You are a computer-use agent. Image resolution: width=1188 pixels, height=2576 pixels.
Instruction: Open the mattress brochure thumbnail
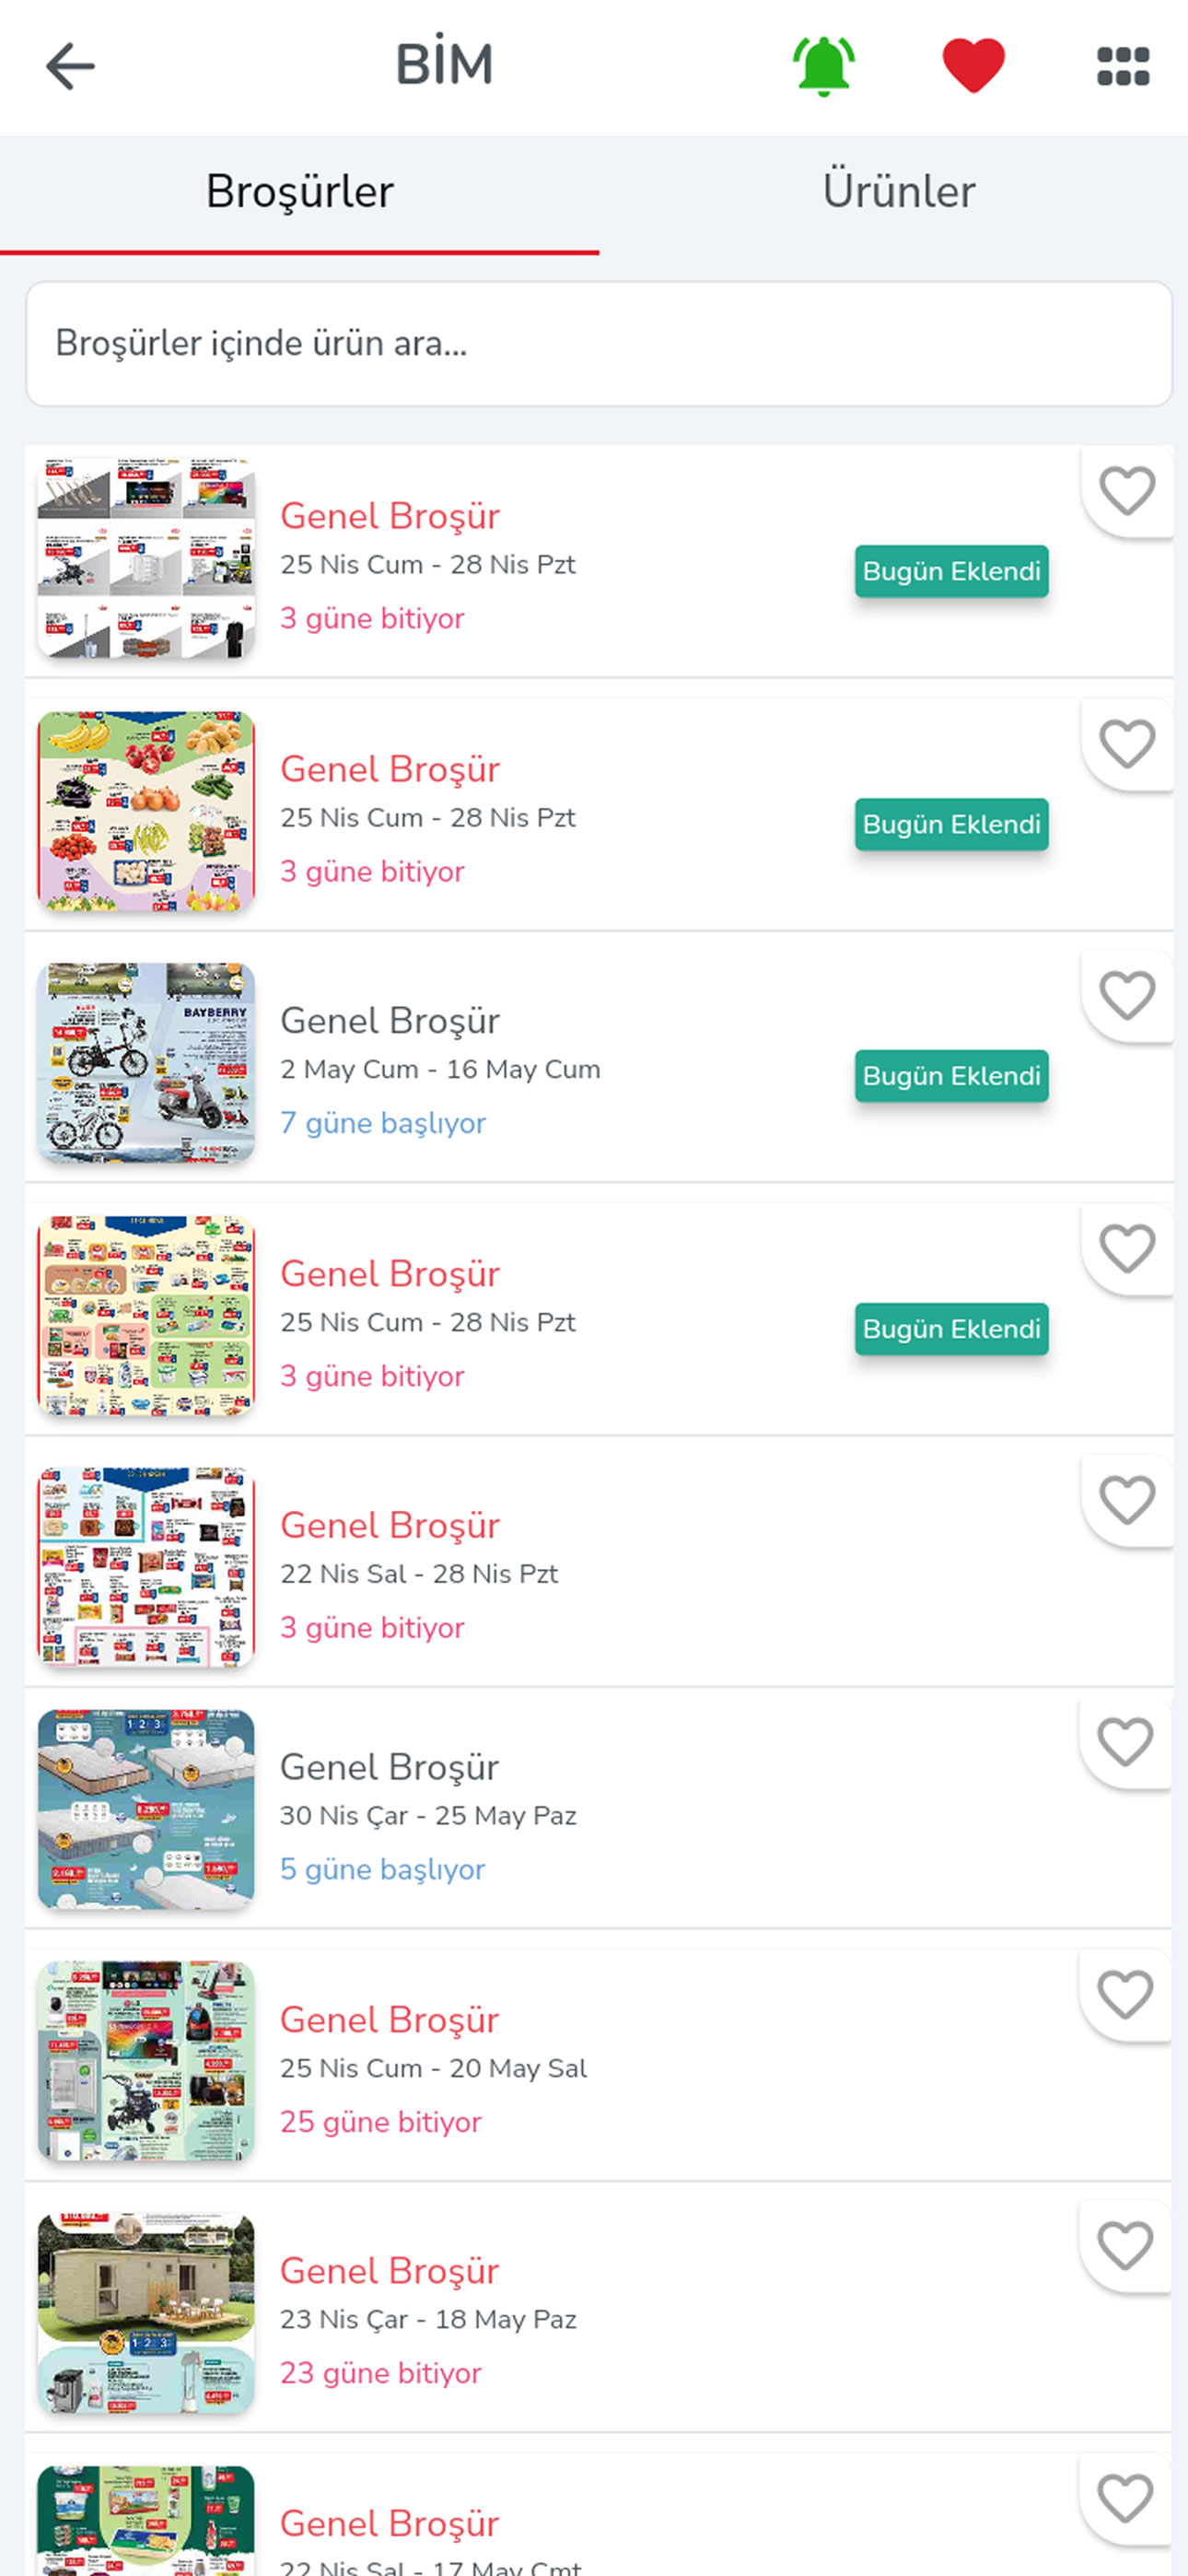(146, 1809)
